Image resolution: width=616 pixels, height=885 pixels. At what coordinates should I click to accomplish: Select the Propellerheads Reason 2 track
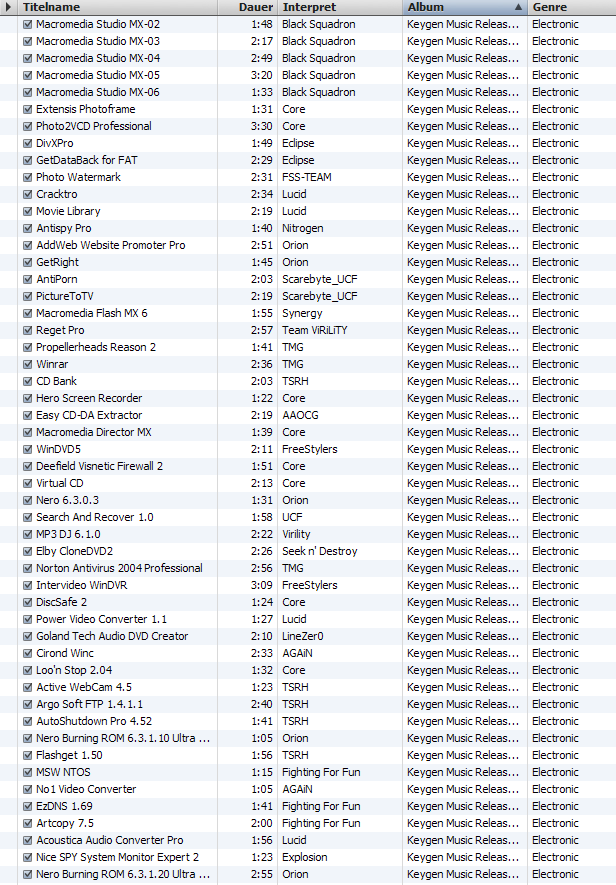pyautogui.click(x=96, y=347)
